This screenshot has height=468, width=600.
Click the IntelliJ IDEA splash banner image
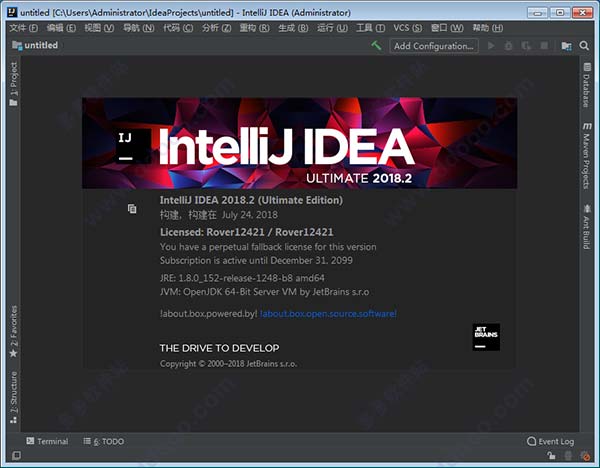pos(299,143)
